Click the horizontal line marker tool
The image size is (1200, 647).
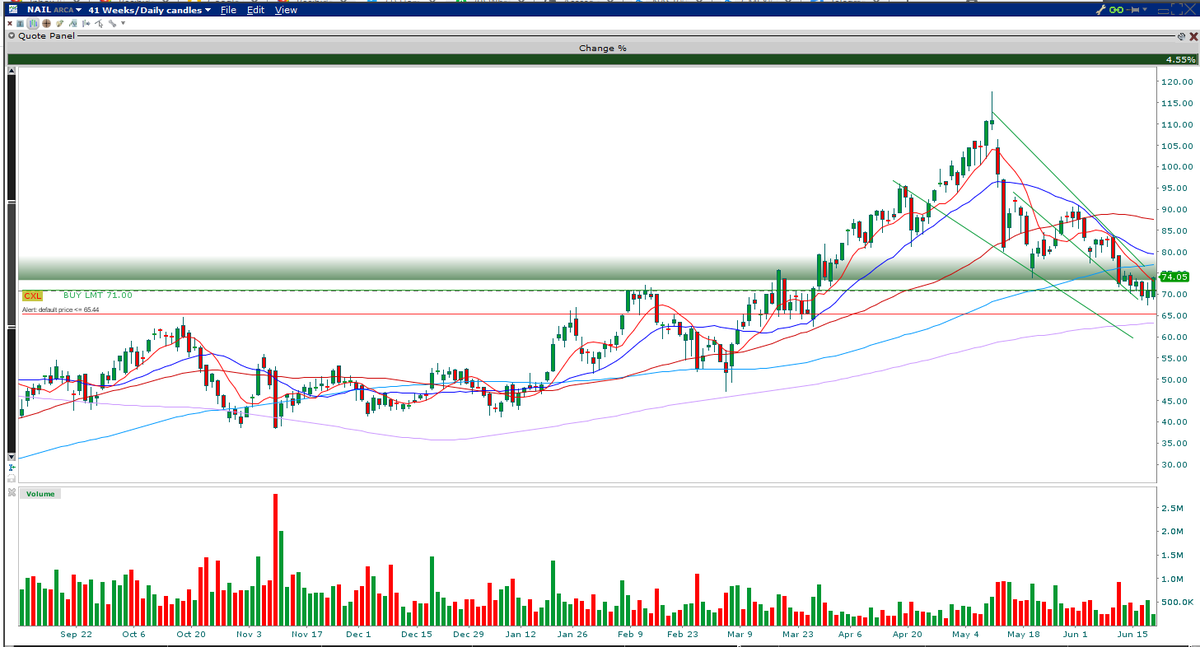tap(86, 23)
